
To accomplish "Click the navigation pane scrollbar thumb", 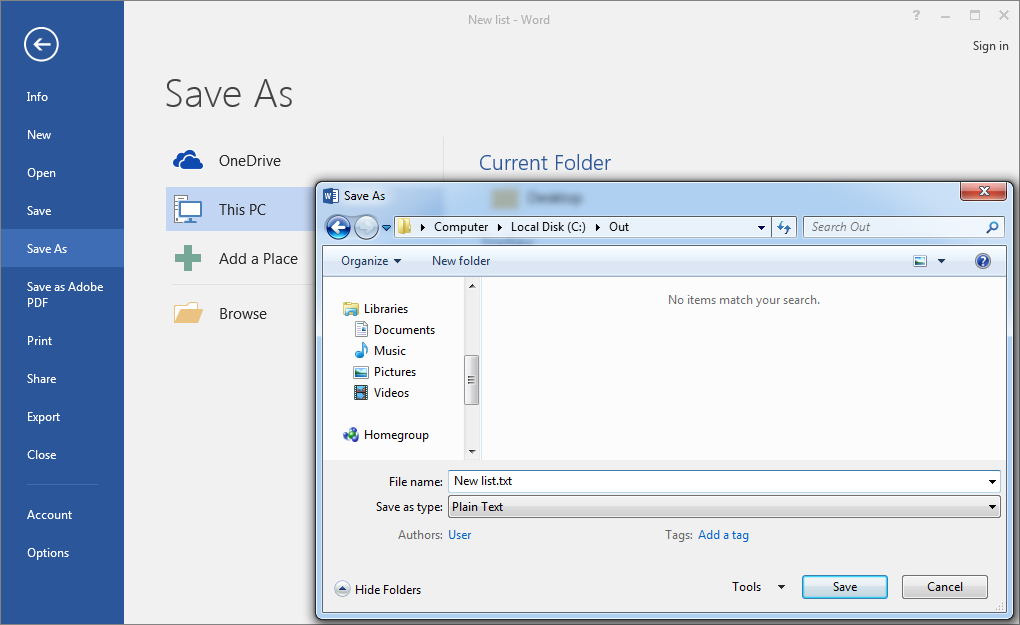I will point(472,380).
